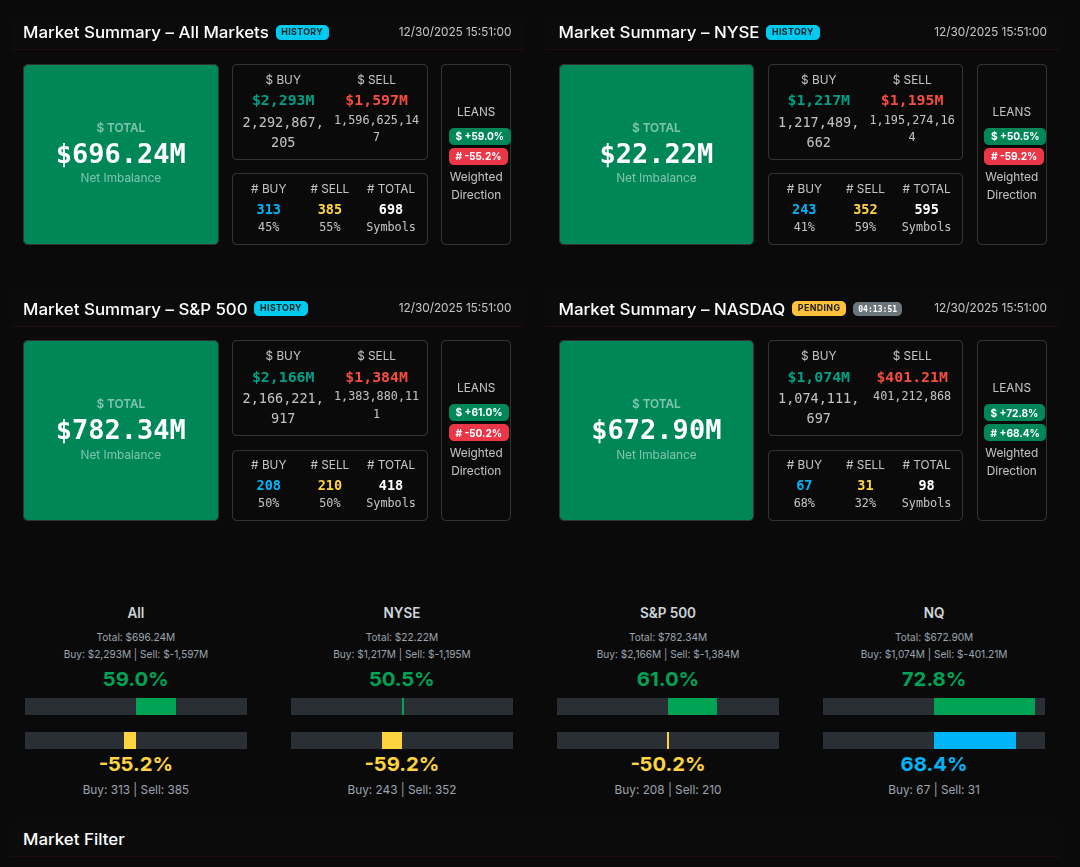Image resolution: width=1080 pixels, height=867 pixels.
Task: Click NASDAQ $ +72.8% lean badge
Action: coord(1014,412)
